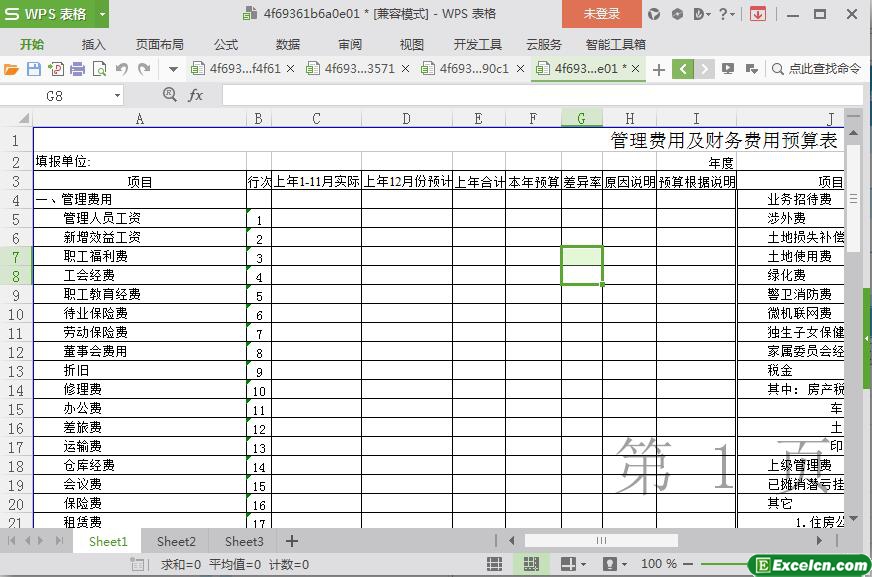Add a new document tab with plus
The width and height of the screenshot is (872, 577).
point(658,69)
